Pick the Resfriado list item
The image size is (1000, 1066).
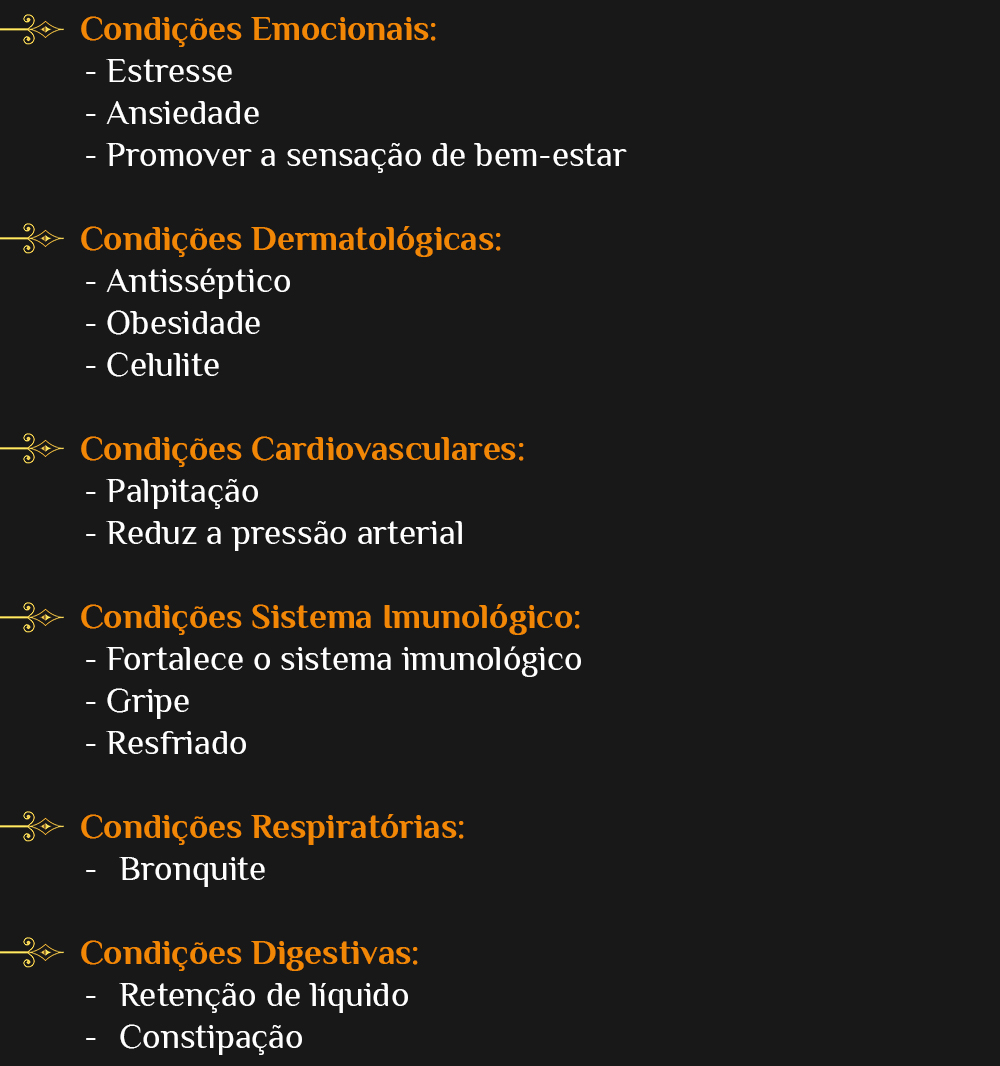[x=176, y=744]
